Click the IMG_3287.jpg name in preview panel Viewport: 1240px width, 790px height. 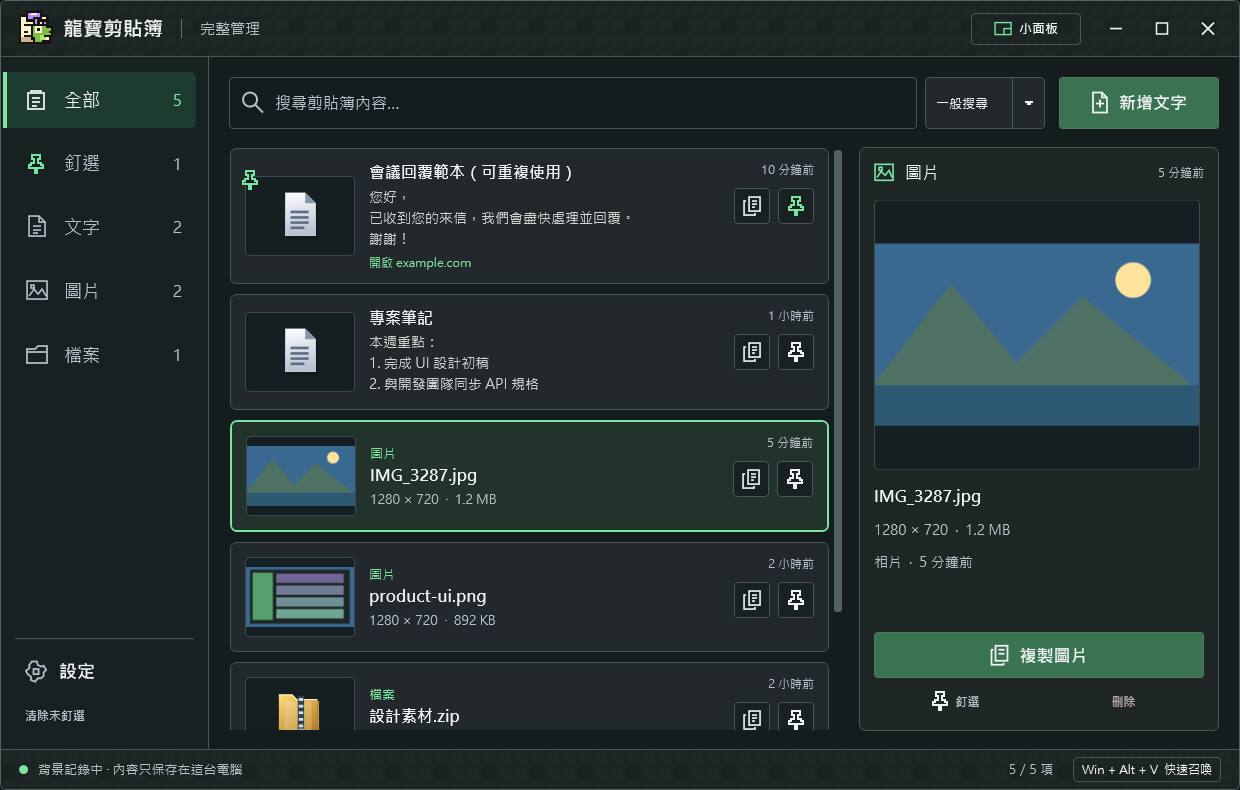coord(927,496)
